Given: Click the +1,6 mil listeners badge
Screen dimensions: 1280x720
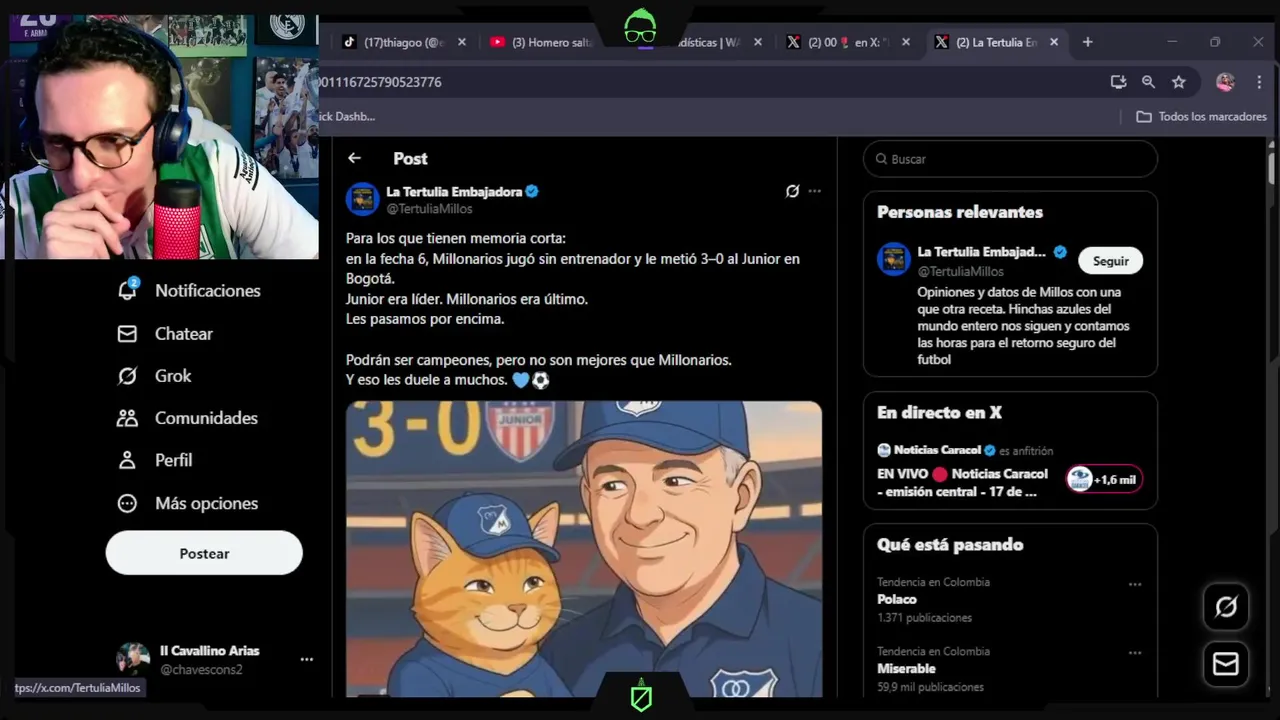Looking at the screenshot, I should pyautogui.click(x=1104, y=479).
